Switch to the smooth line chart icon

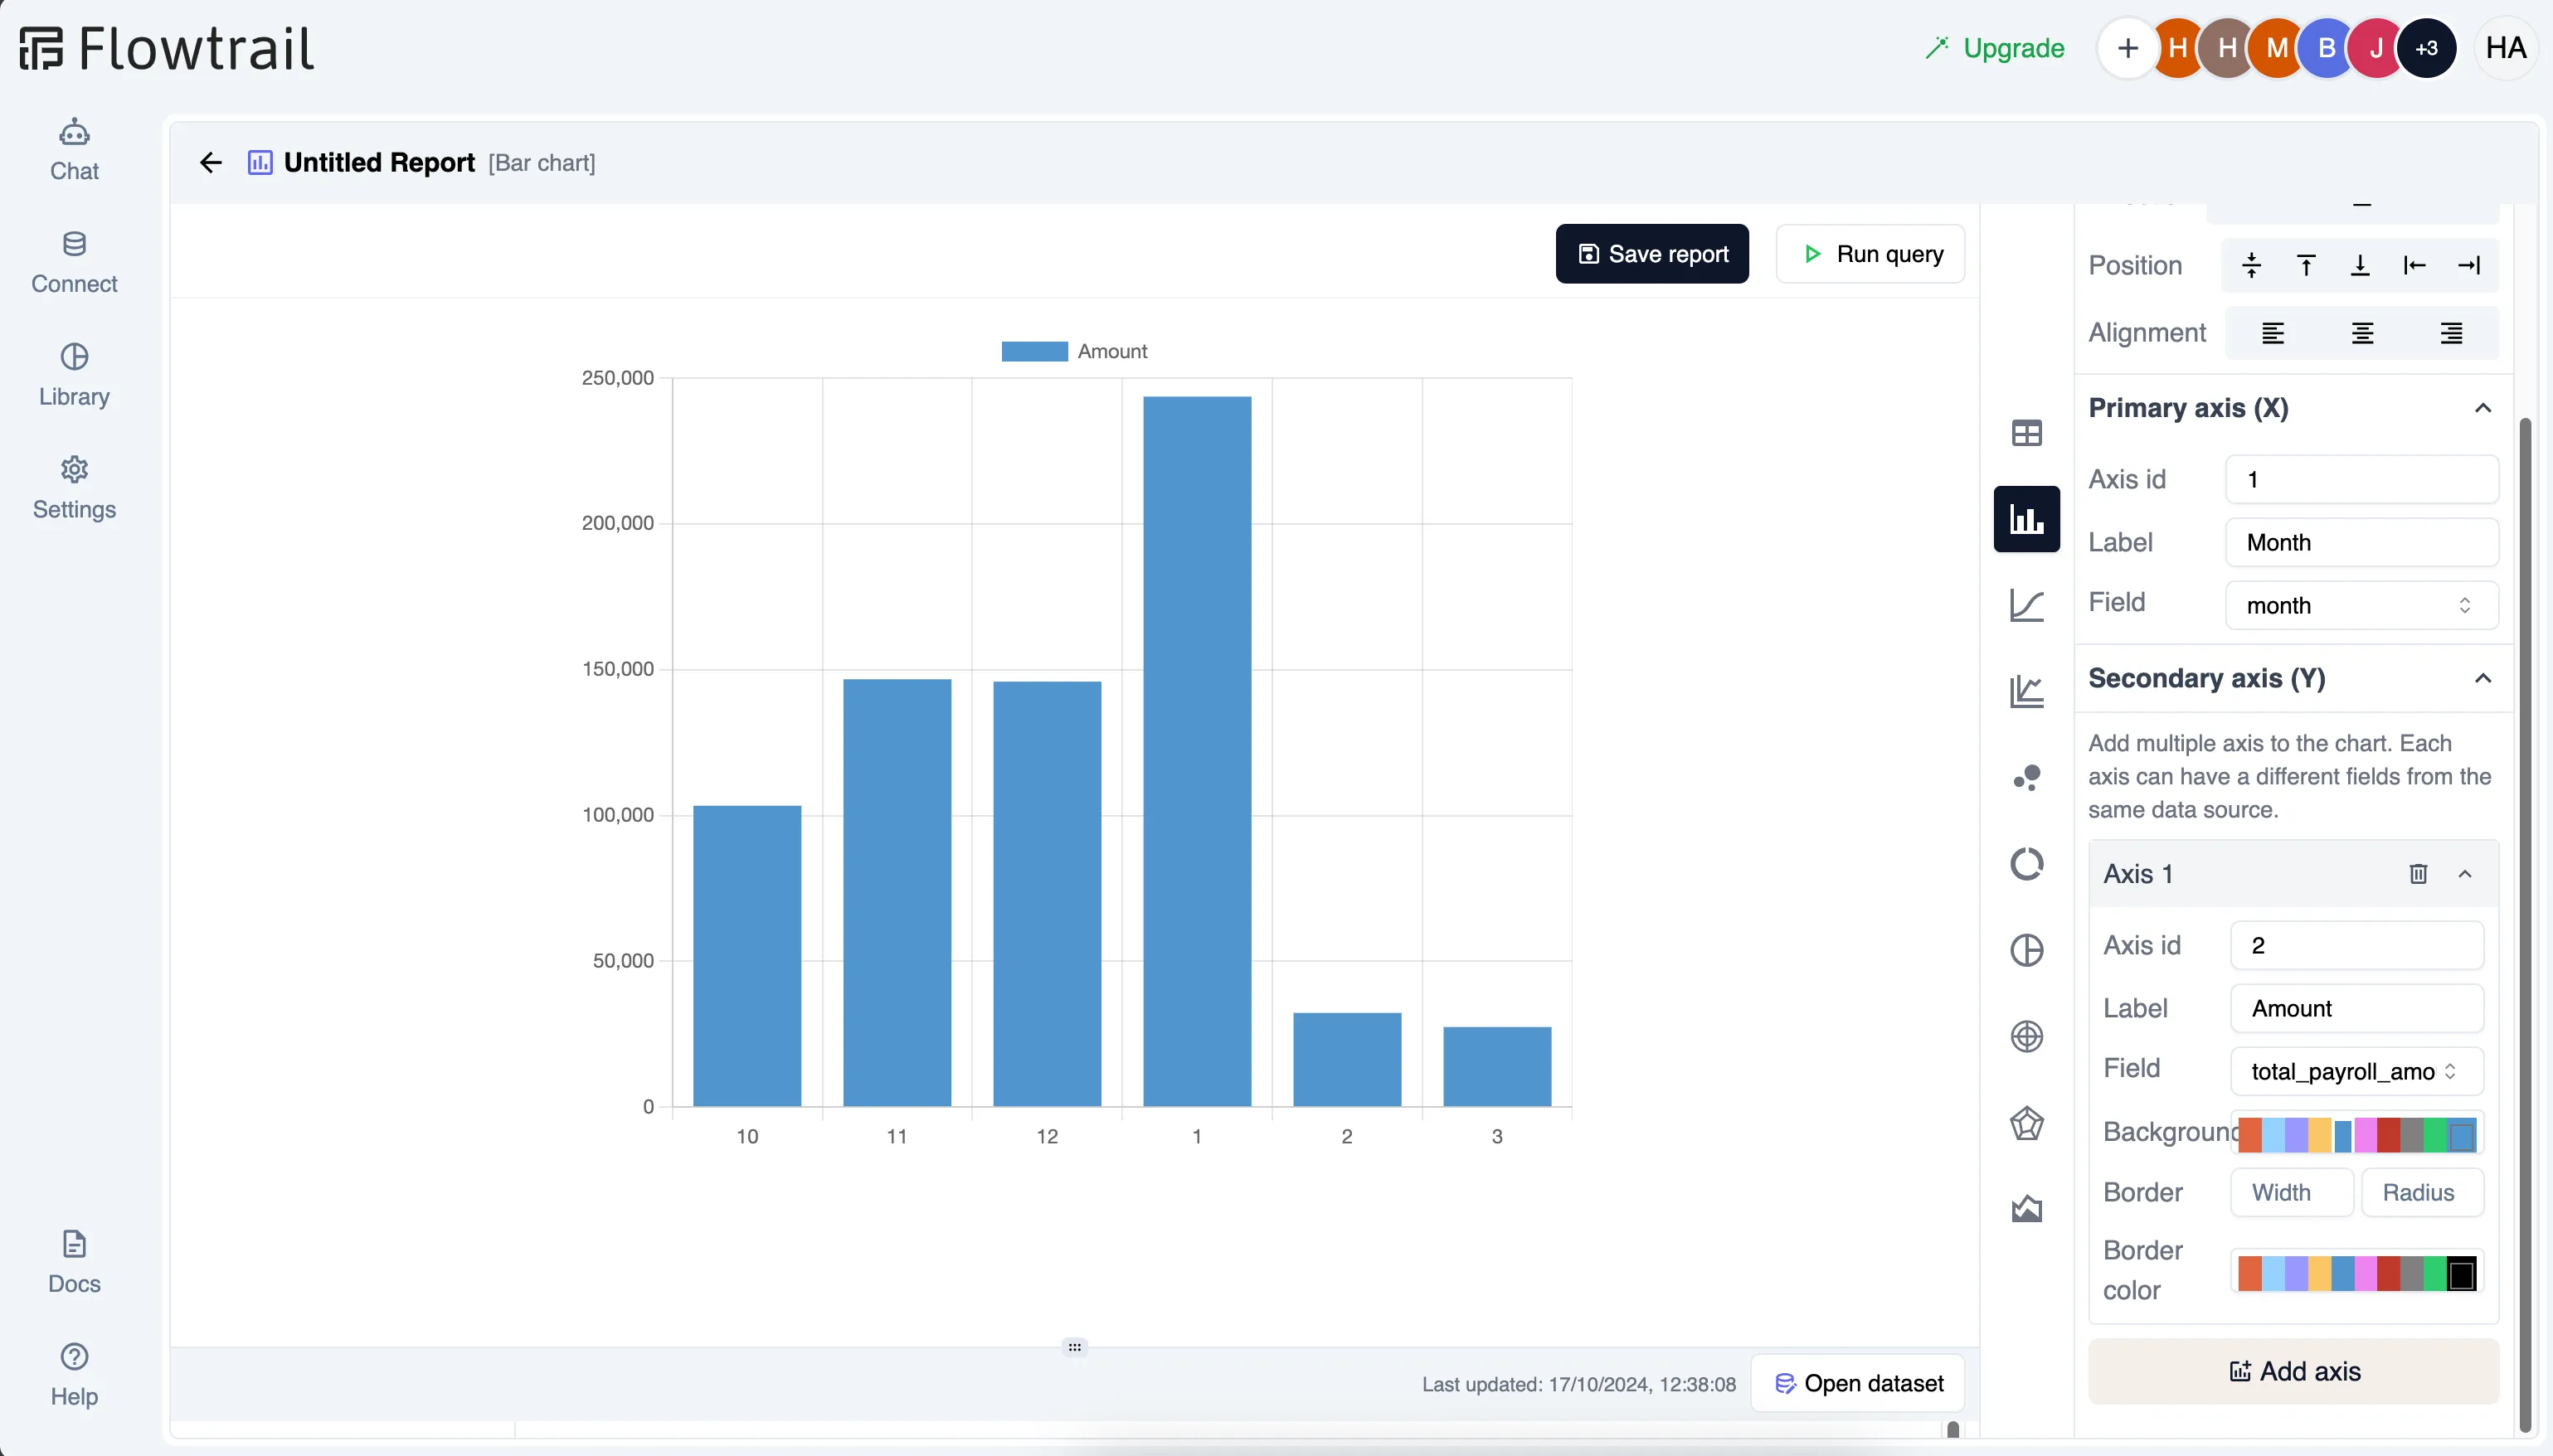point(2026,605)
